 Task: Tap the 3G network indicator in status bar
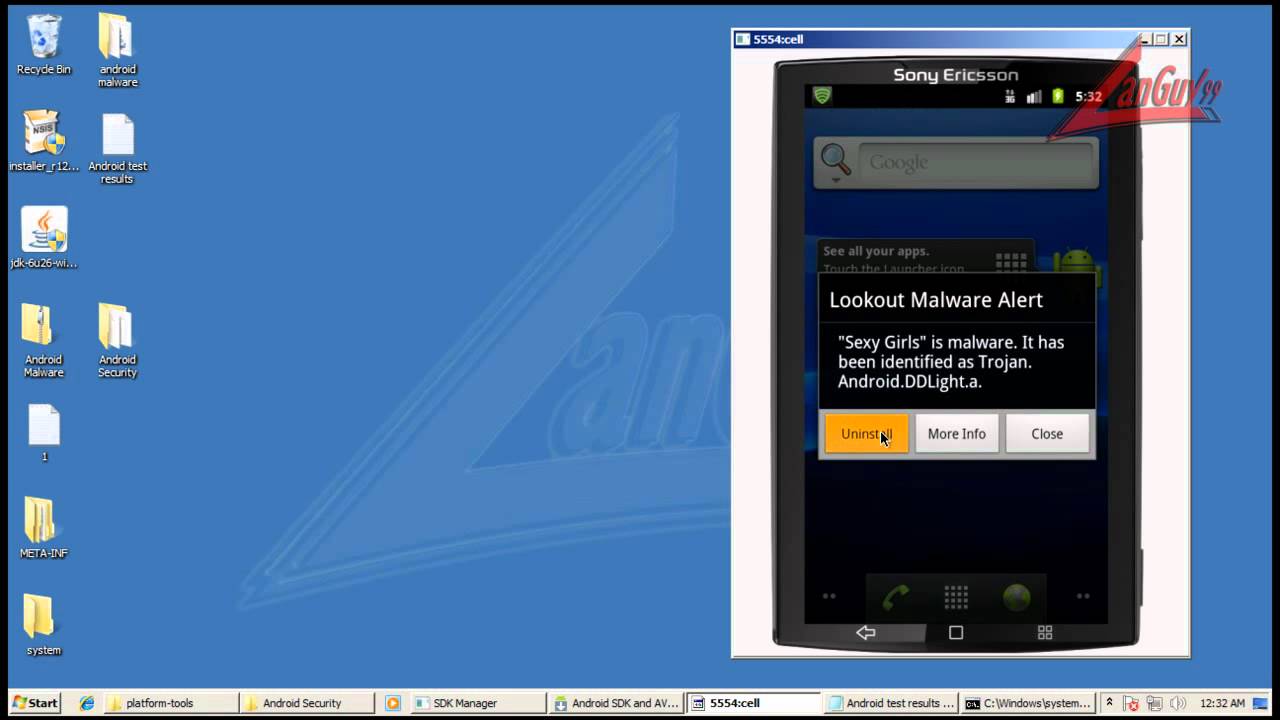click(1010, 97)
